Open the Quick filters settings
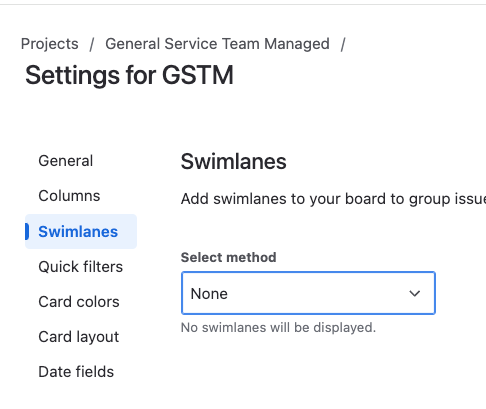Viewport: 486px width, 409px height. [81, 267]
